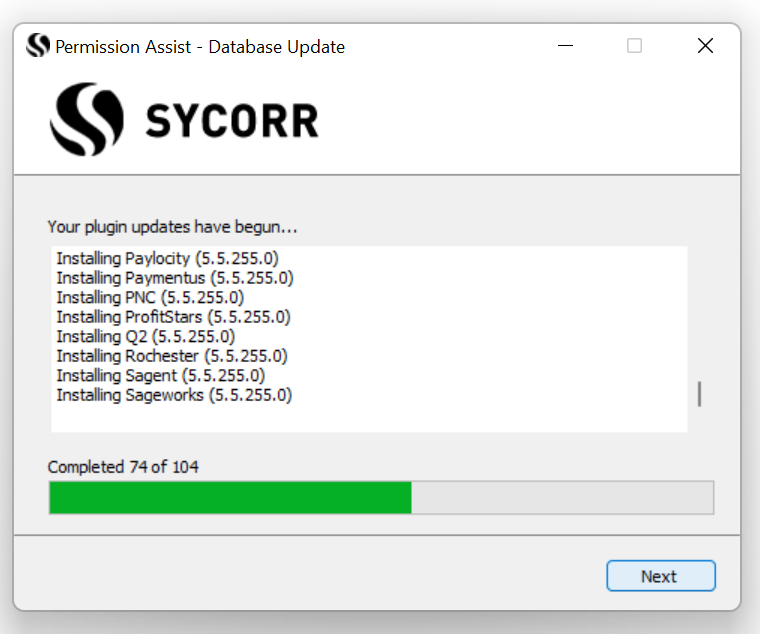Pick the Installing ProfitStars log line
The width and height of the screenshot is (760, 634).
[173, 317]
